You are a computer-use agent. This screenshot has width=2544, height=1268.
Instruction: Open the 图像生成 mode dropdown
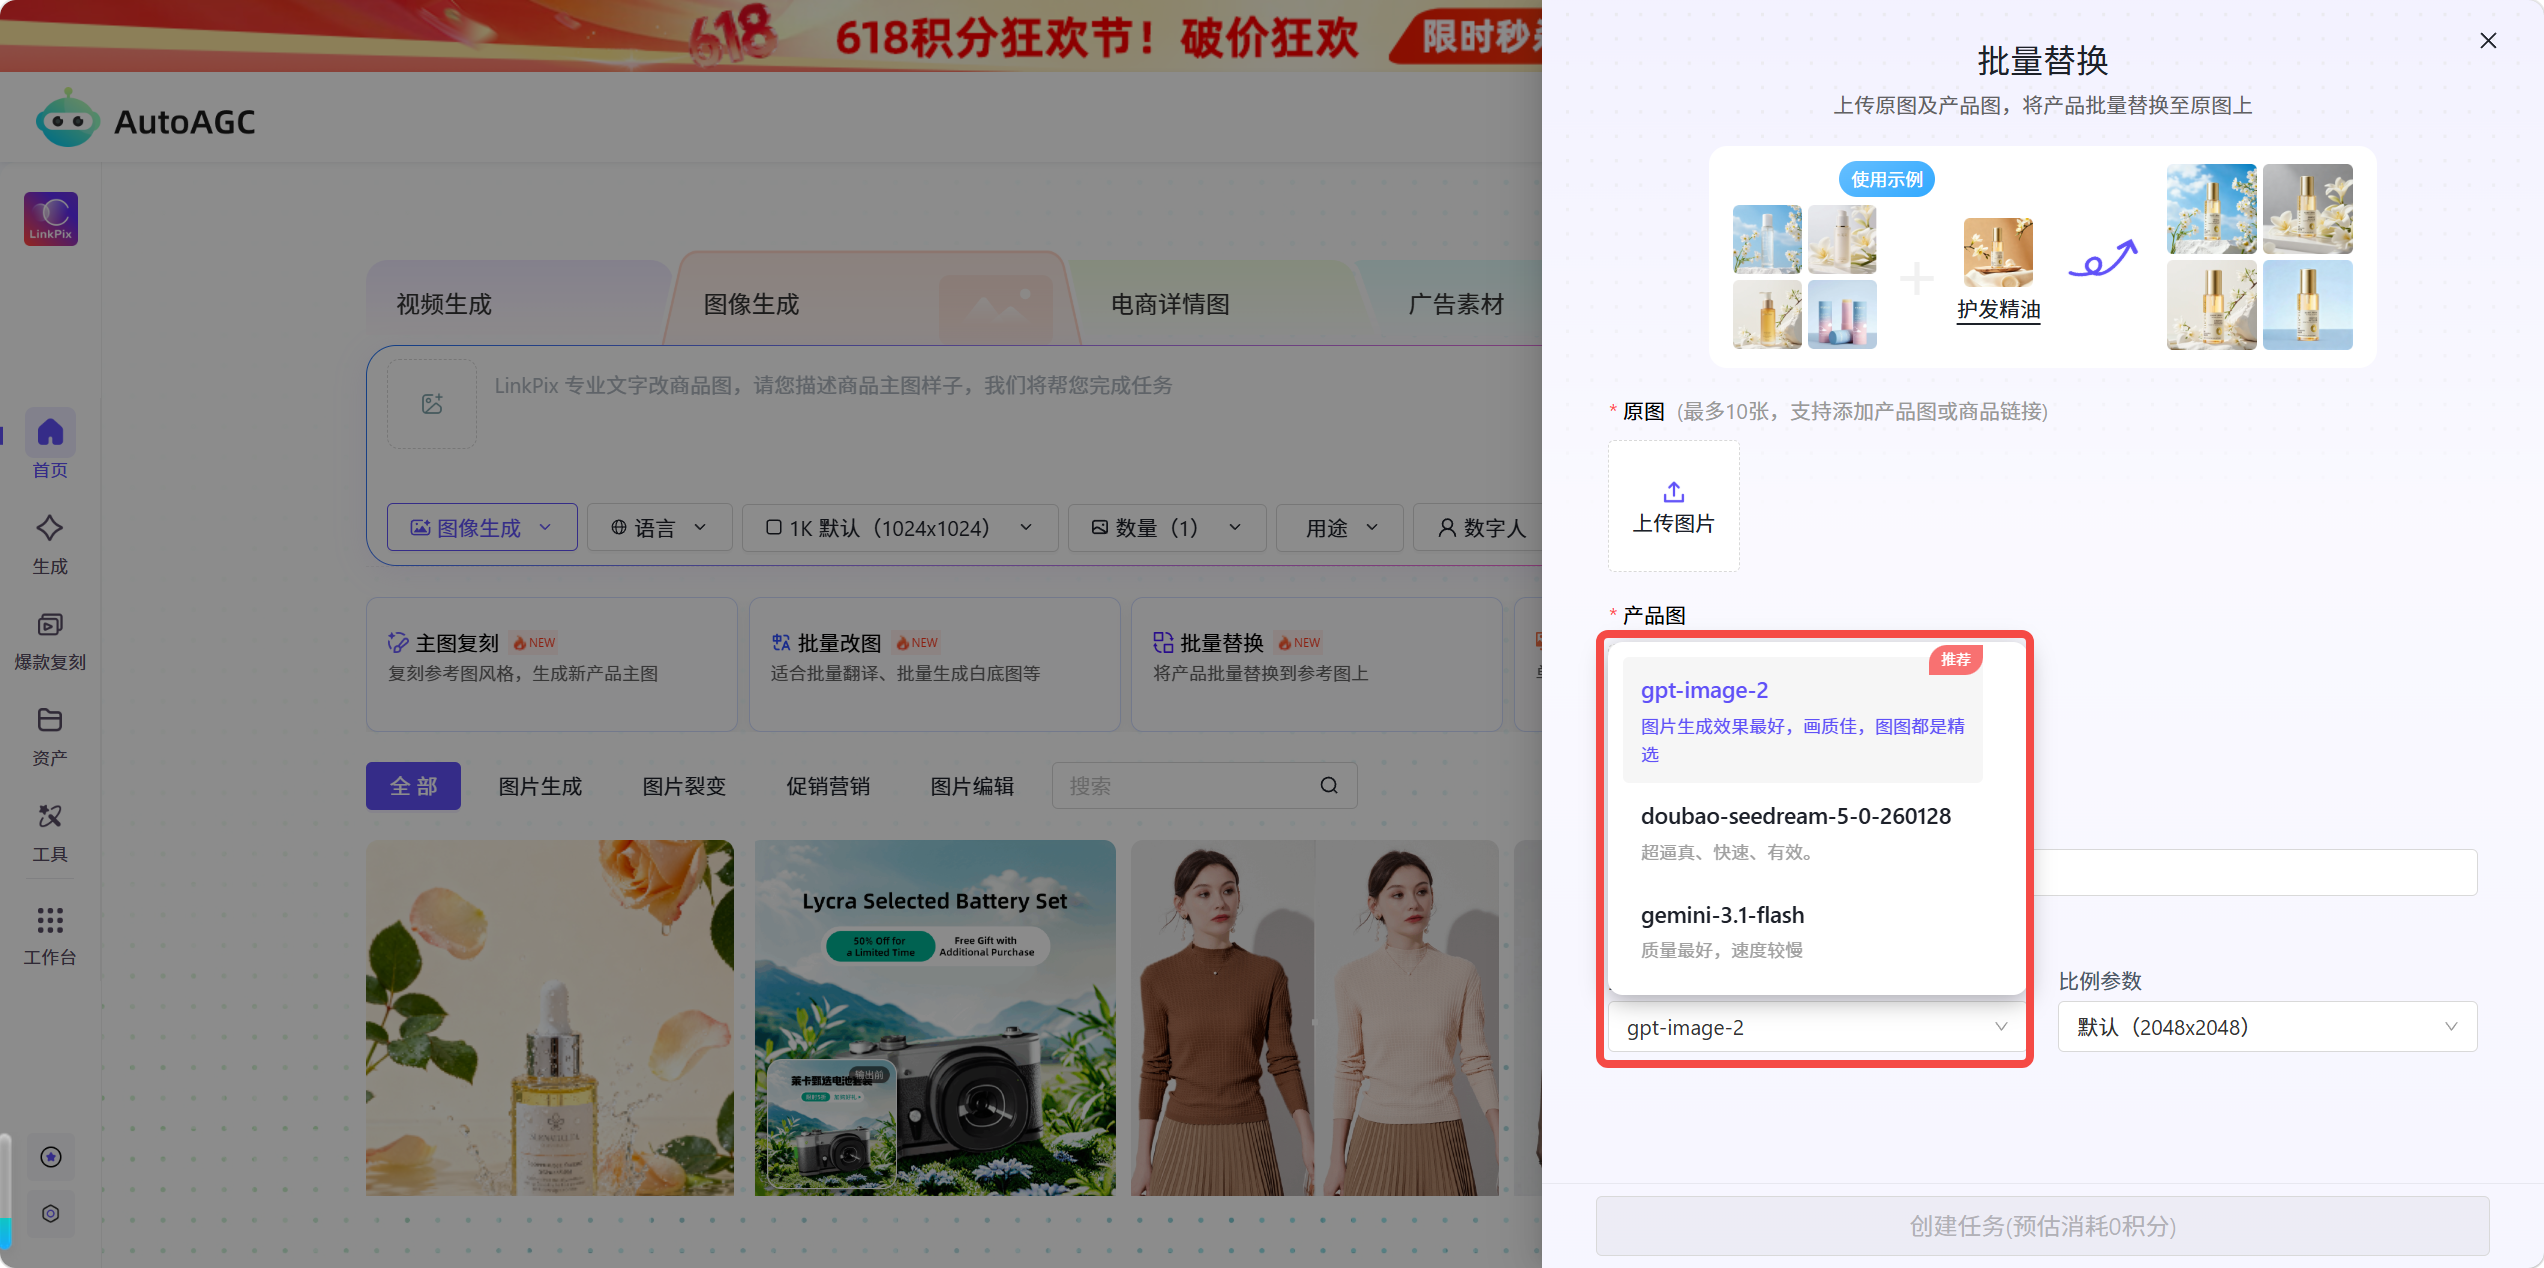482,527
